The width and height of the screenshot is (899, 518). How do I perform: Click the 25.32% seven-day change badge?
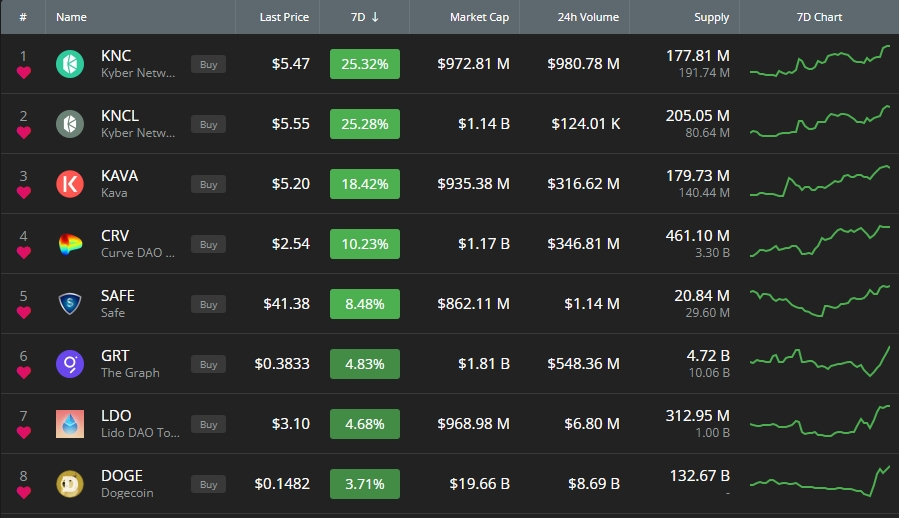click(x=365, y=64)
